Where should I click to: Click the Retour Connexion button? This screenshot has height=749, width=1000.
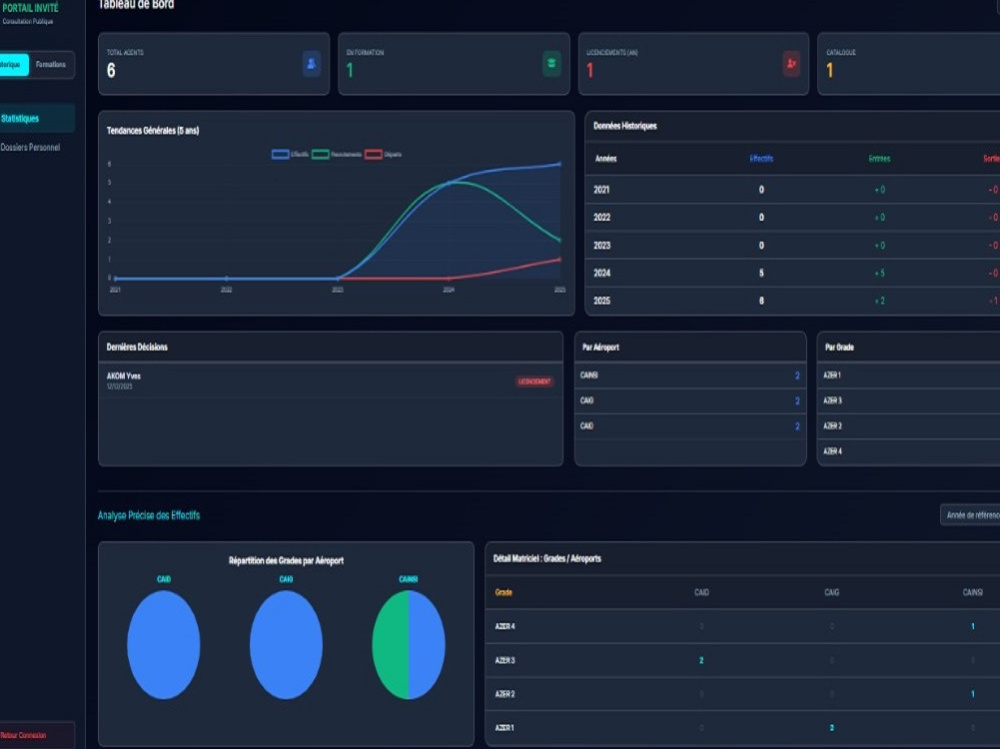[x=36, y=735]
